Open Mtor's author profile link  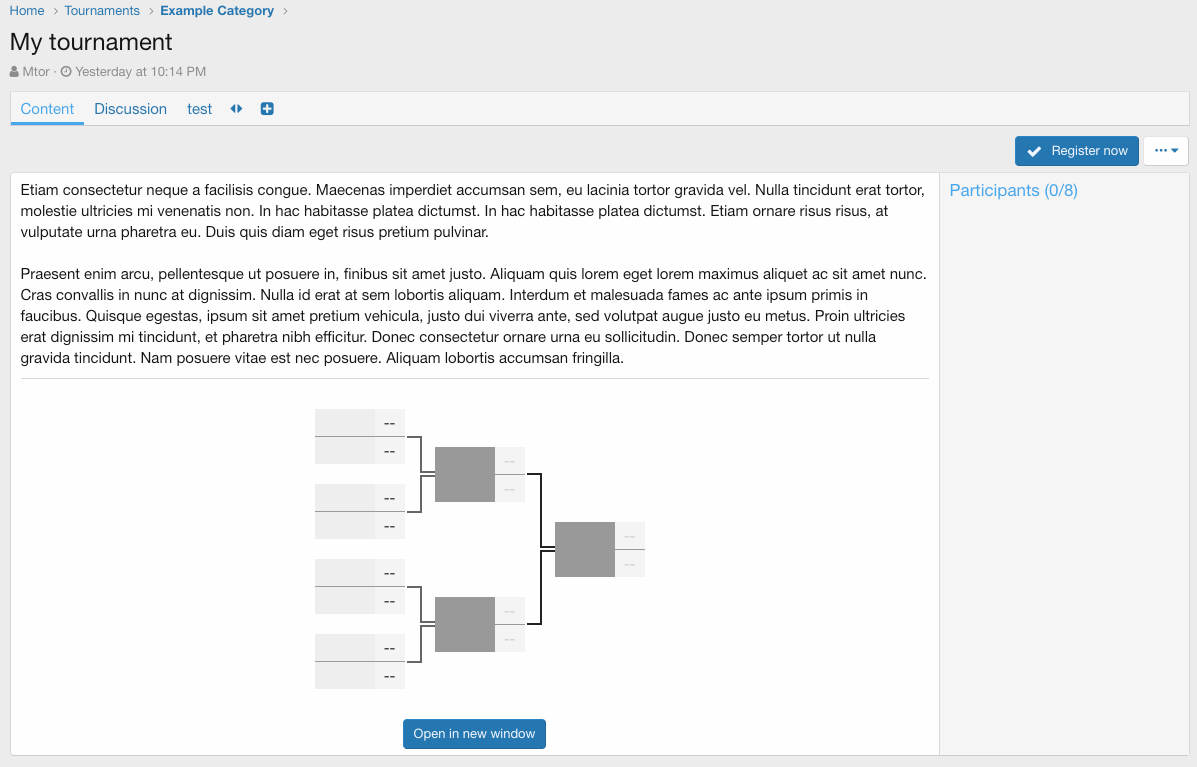[36, 72]
